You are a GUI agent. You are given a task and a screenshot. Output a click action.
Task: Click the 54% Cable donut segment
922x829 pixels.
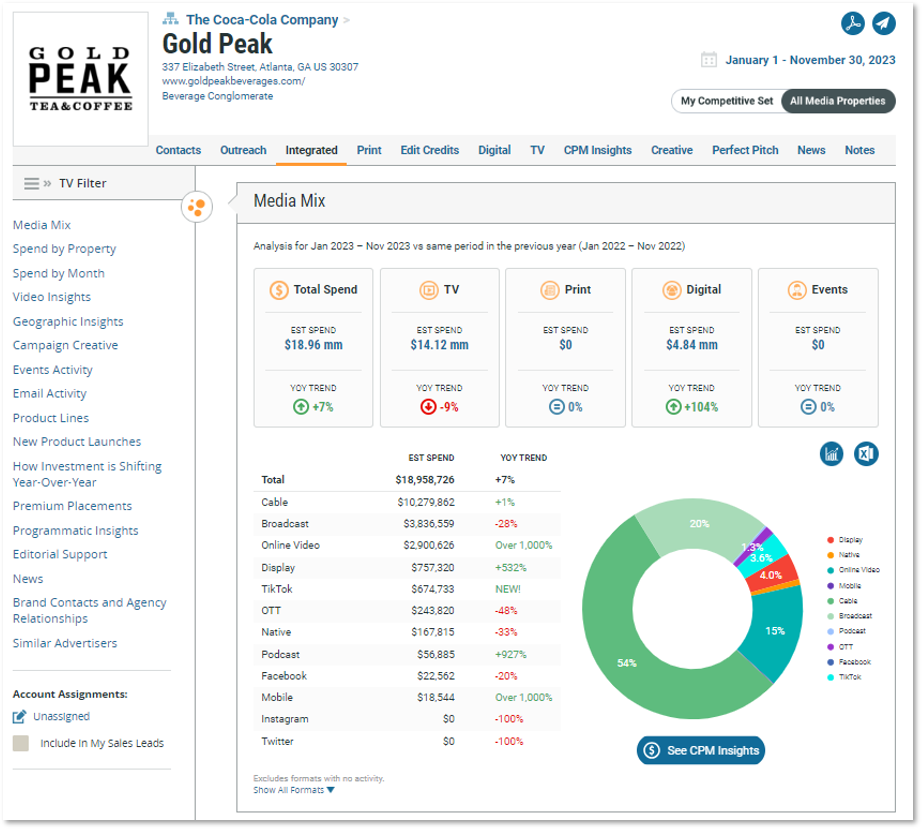pos(627,663)
